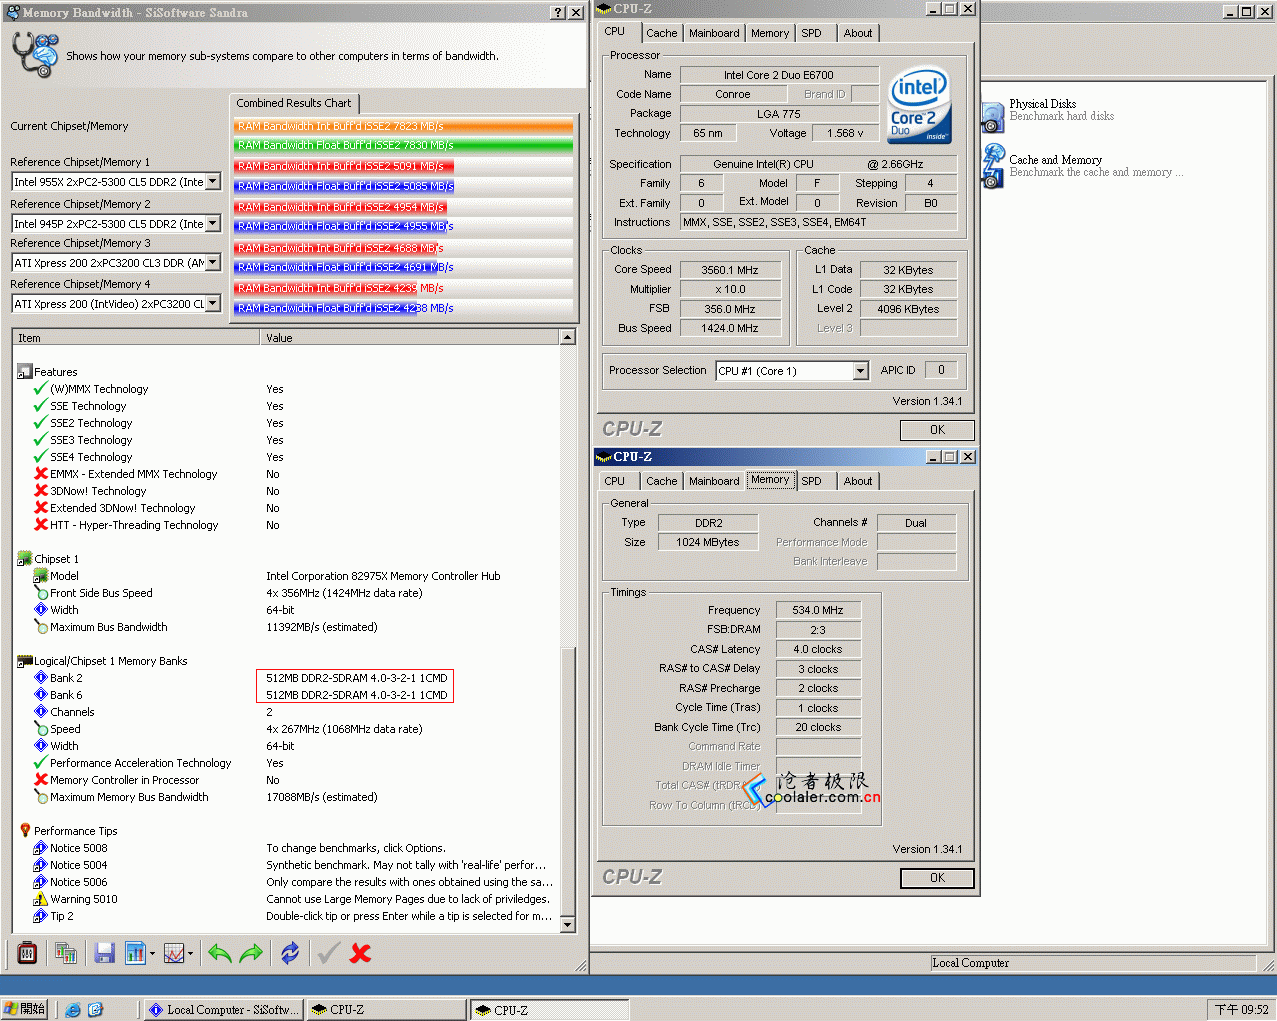Go back with the green left arrow

[x=220, y=953]
